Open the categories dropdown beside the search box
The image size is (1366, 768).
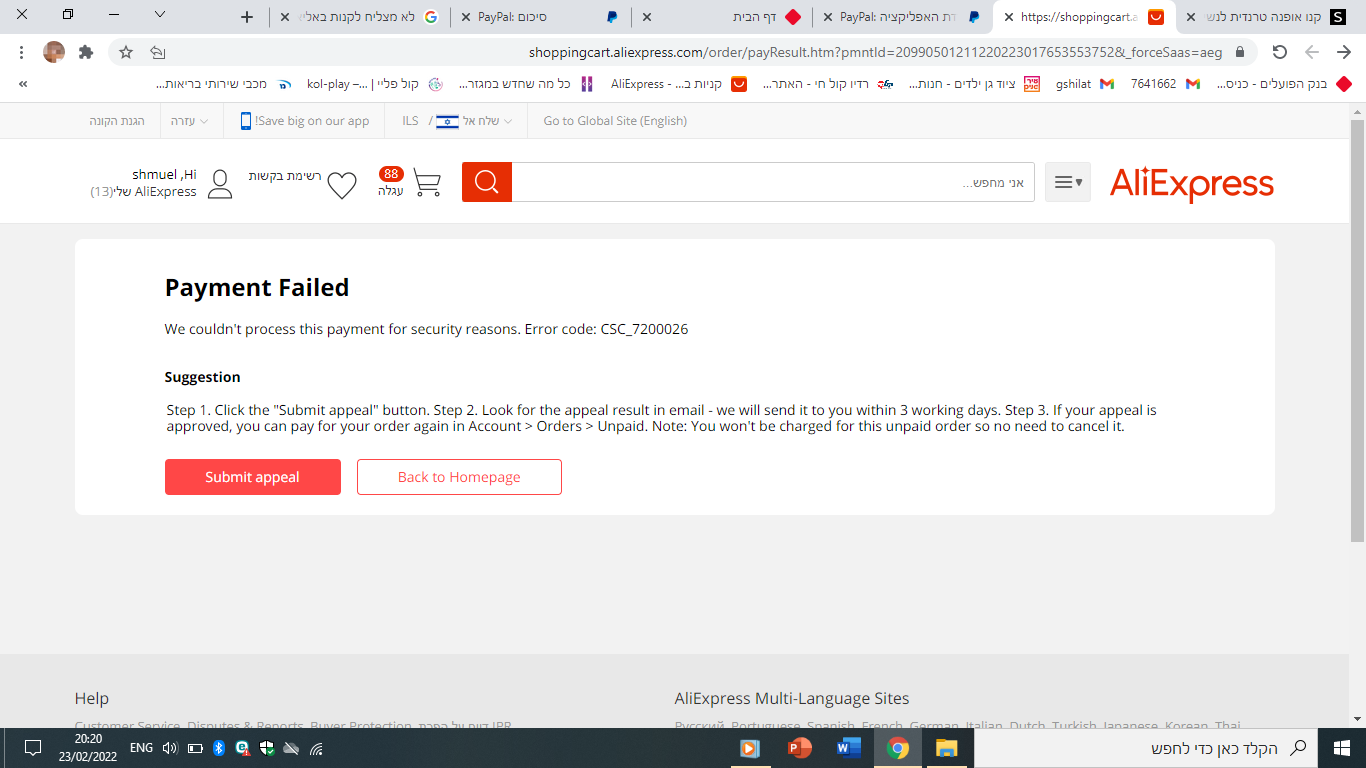coord(1068,182)
